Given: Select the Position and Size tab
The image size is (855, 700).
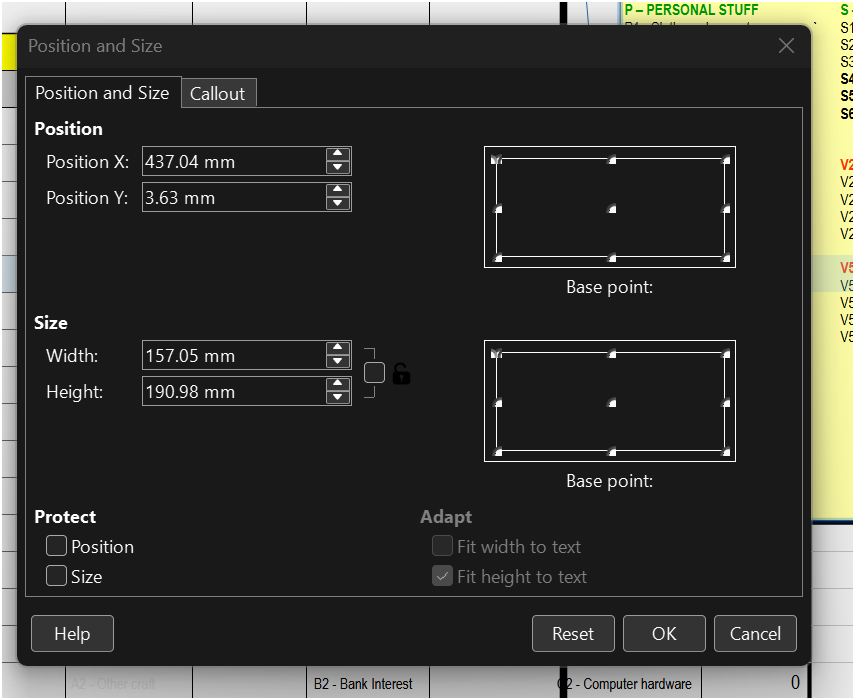Looking at the screenshot, I should (x=103, y=92).
